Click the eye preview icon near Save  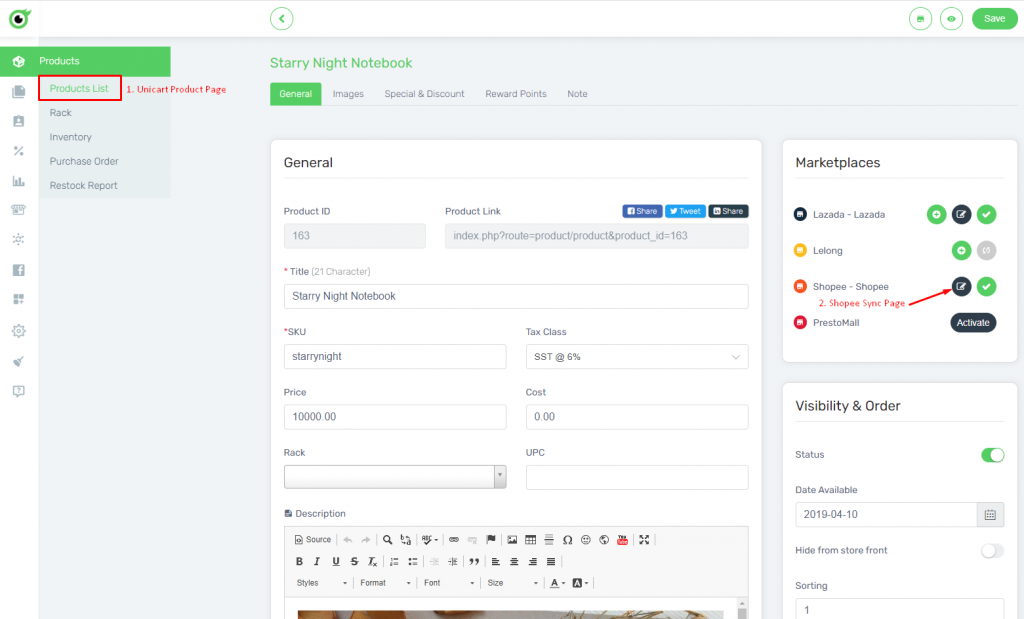pos(951,18)
